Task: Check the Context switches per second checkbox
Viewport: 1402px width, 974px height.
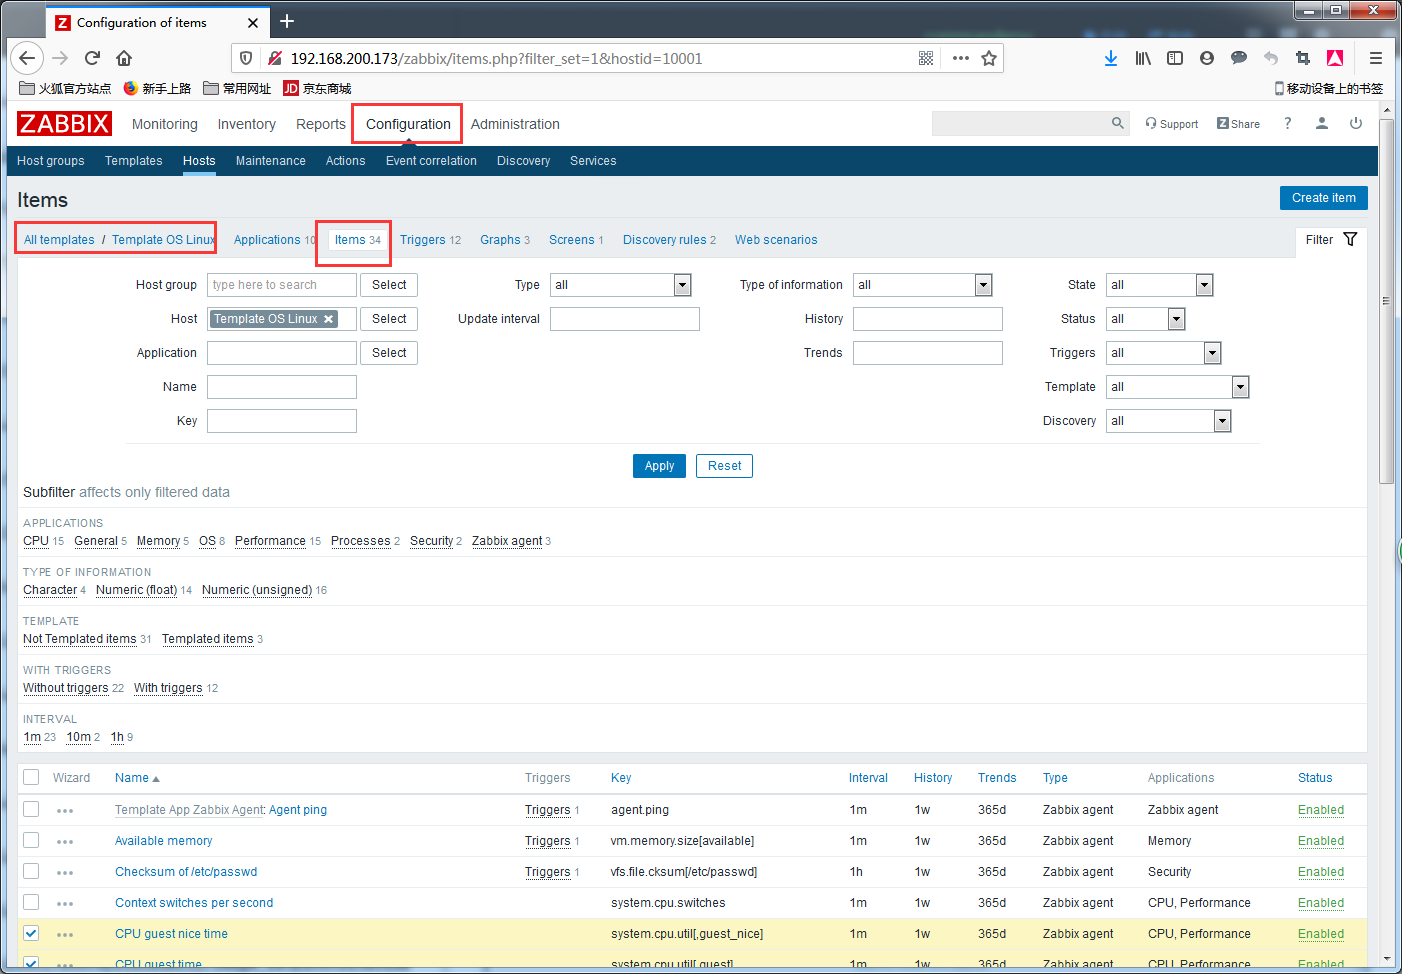Action: coord(31,902)
